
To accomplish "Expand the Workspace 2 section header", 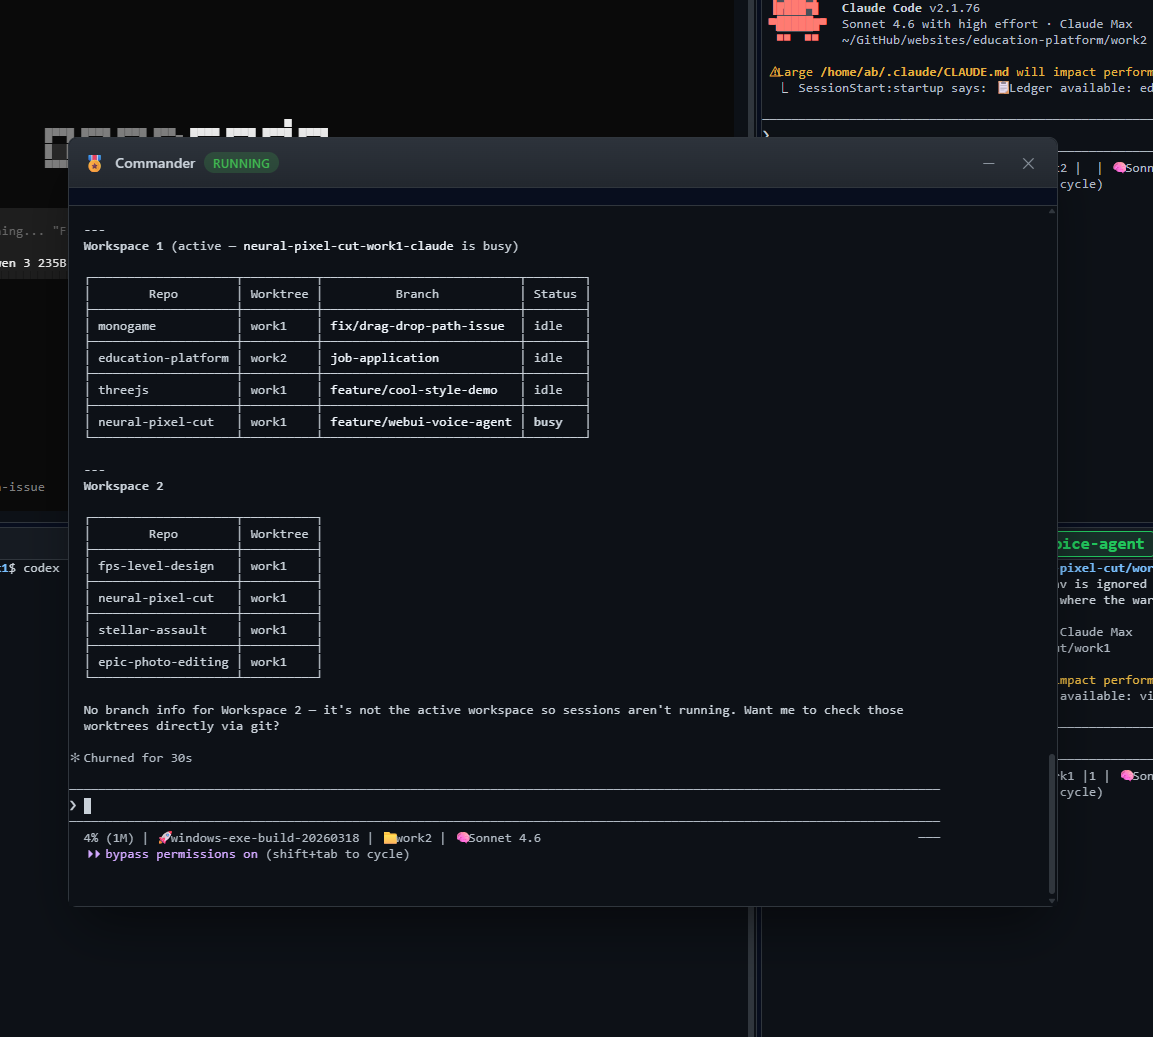I will point(122,485).
